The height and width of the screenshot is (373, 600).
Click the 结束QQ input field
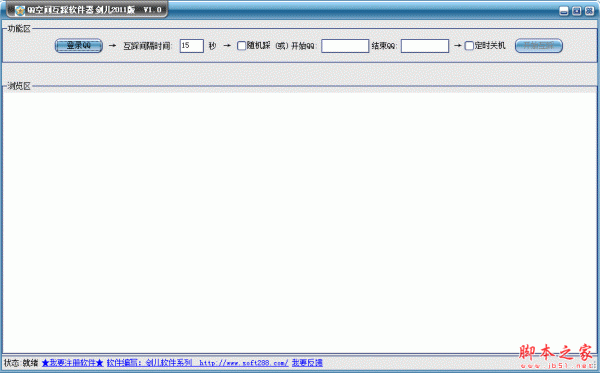[424, 46]
